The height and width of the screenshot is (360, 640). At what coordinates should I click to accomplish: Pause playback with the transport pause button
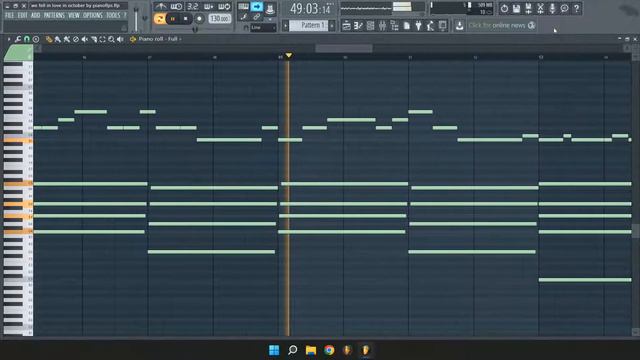coord(173,19)
